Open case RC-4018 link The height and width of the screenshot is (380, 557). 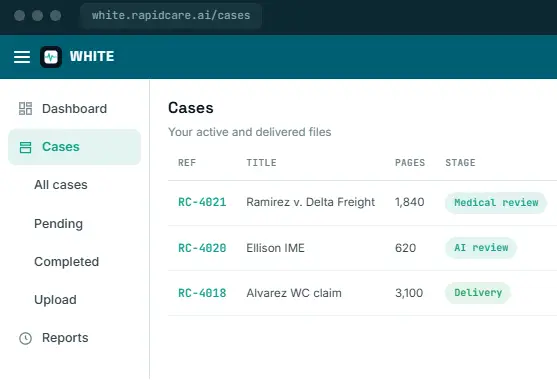[x=202, y=293]
